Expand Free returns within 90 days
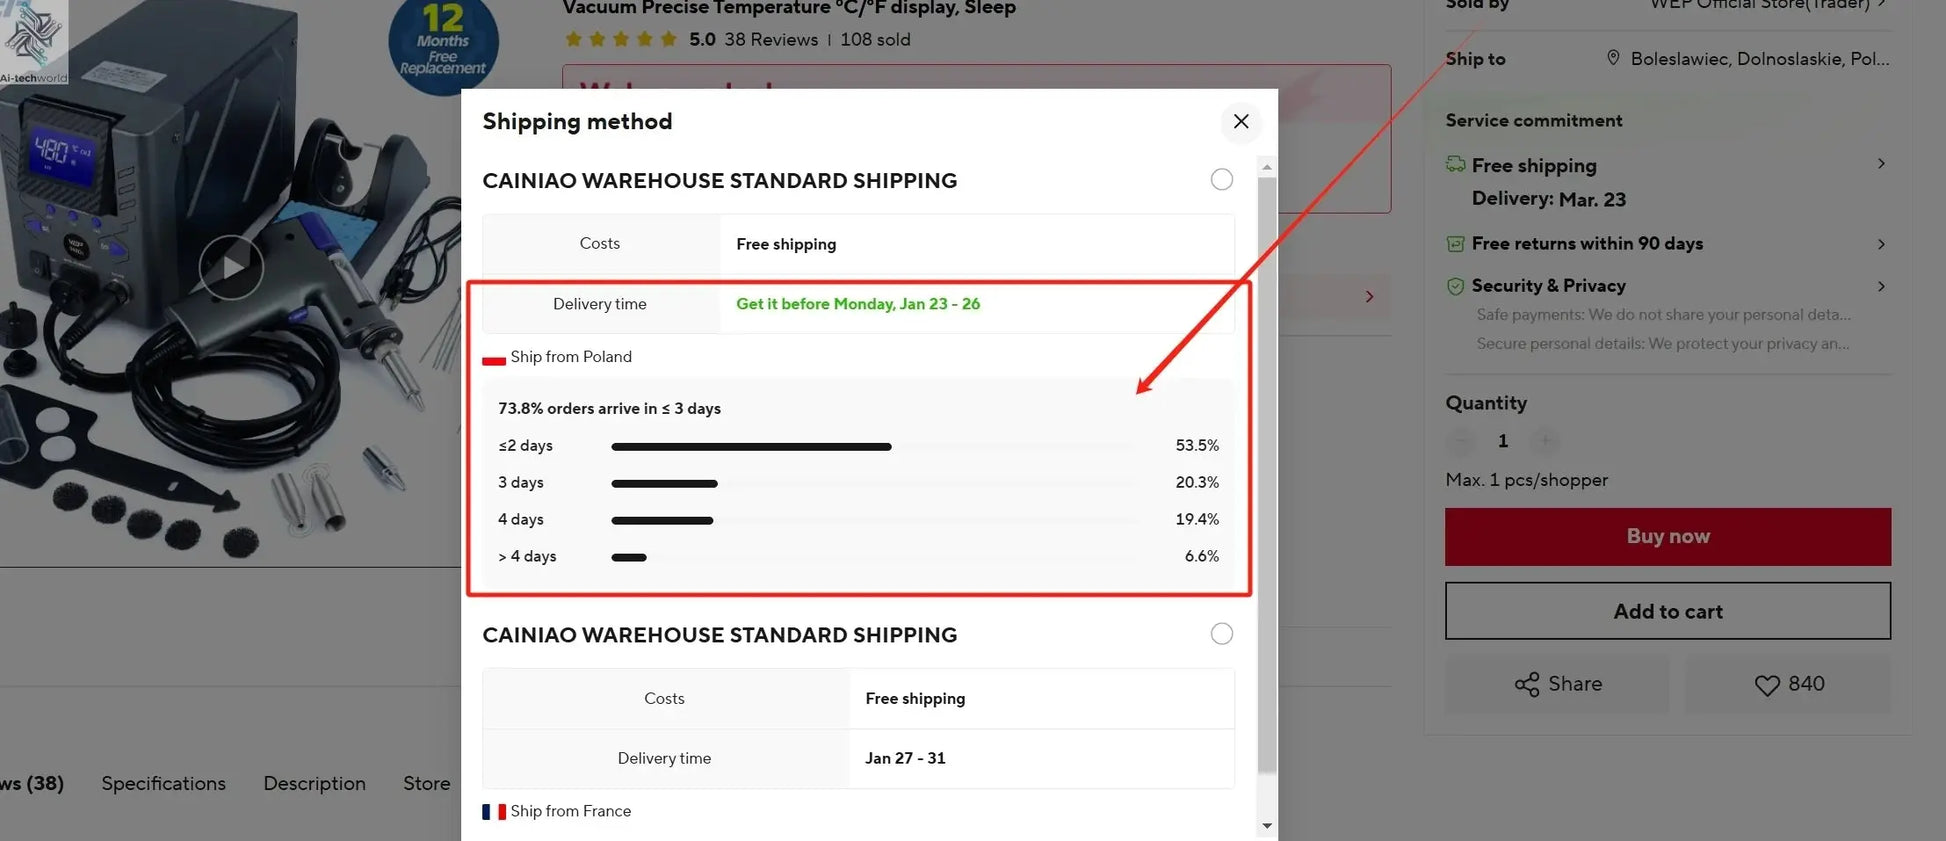The image size is (1946, 841). coord(1881,244)
